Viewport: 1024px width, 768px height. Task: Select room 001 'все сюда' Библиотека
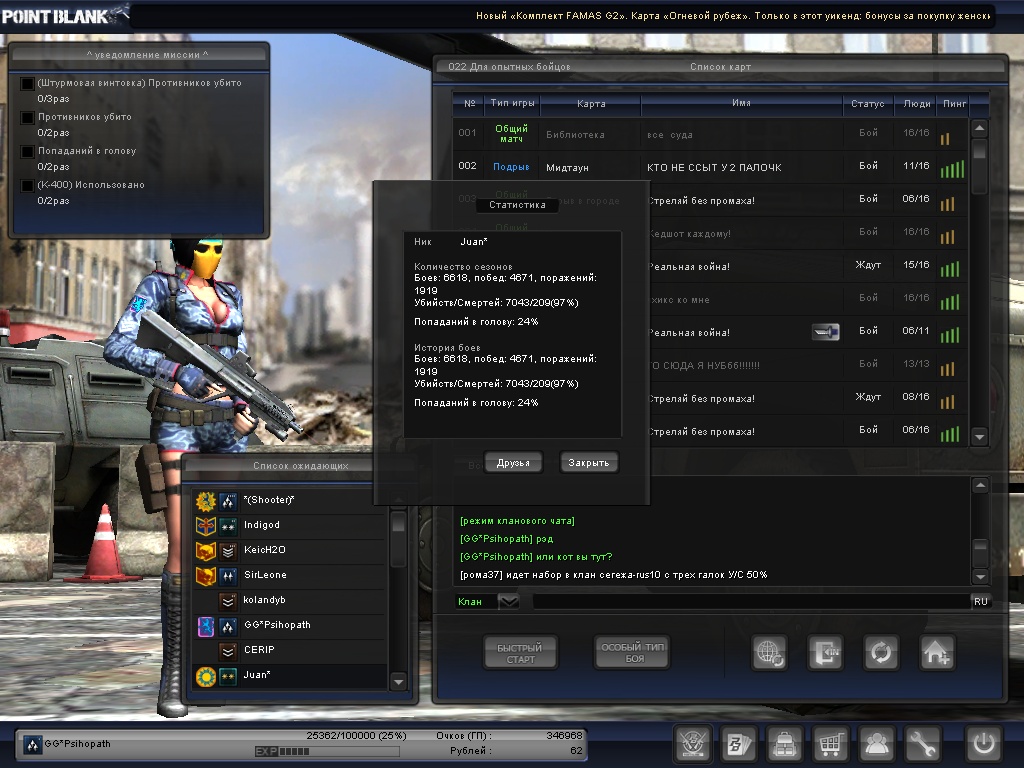pos(710,134)
